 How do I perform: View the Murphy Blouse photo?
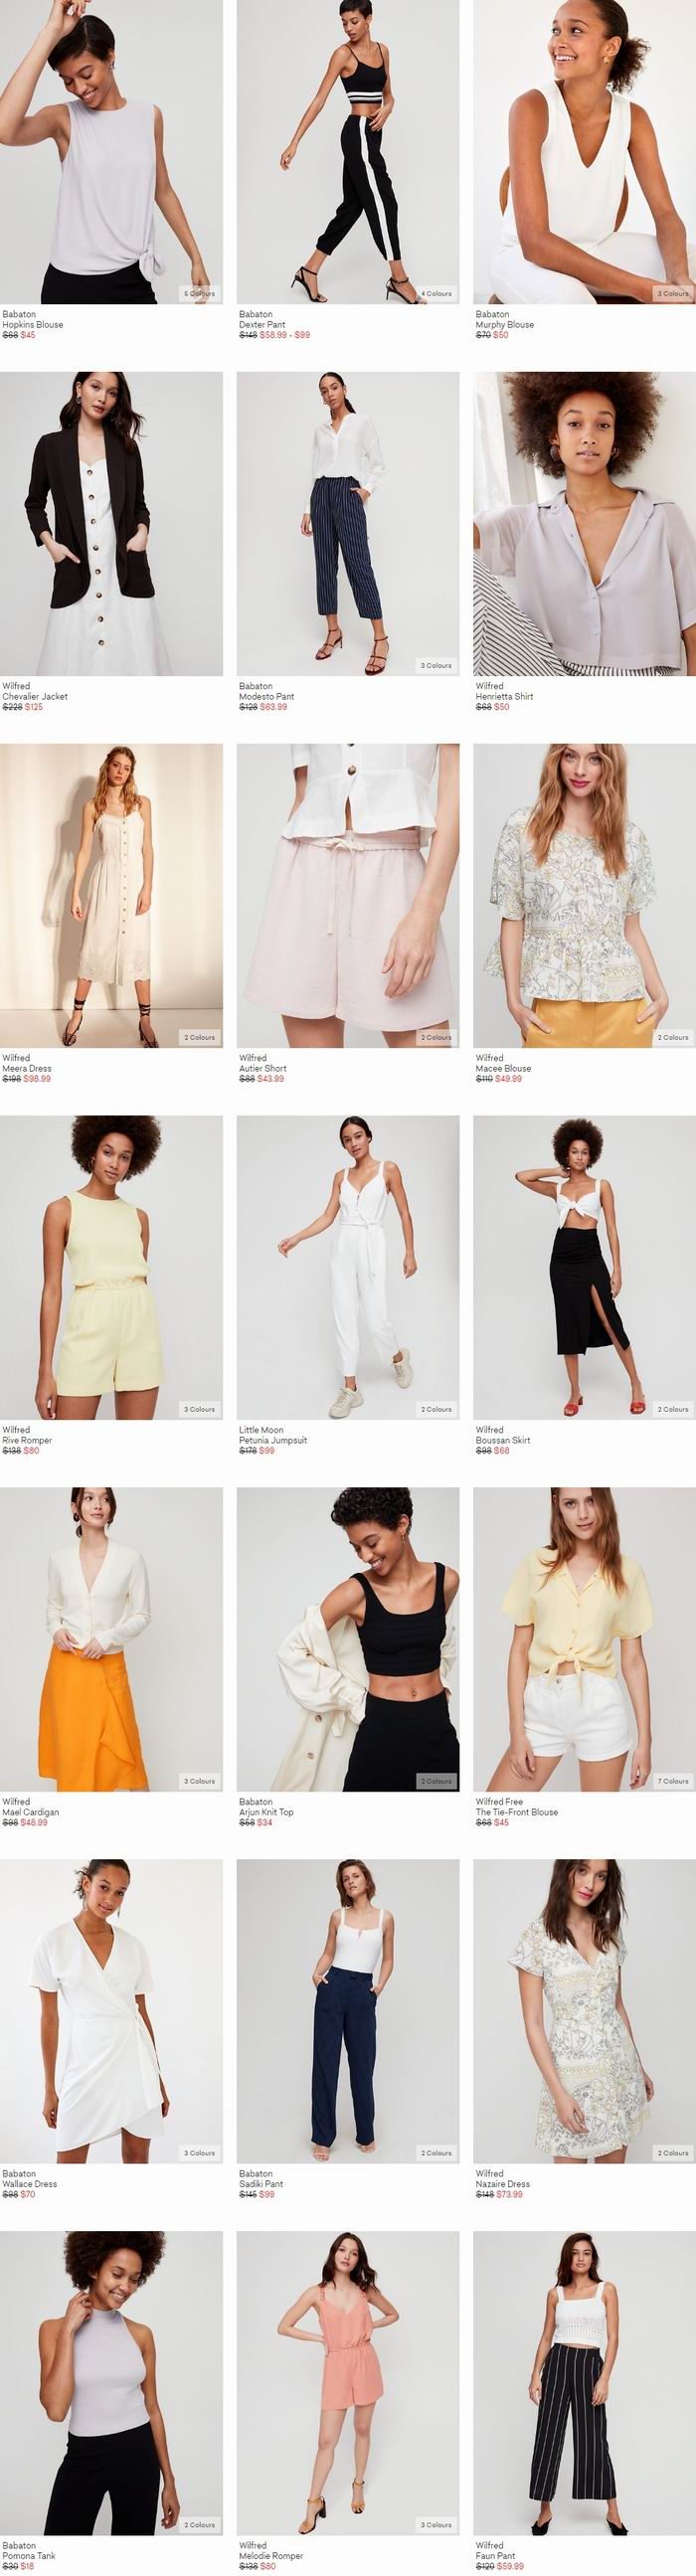click(x=585, y=152)
